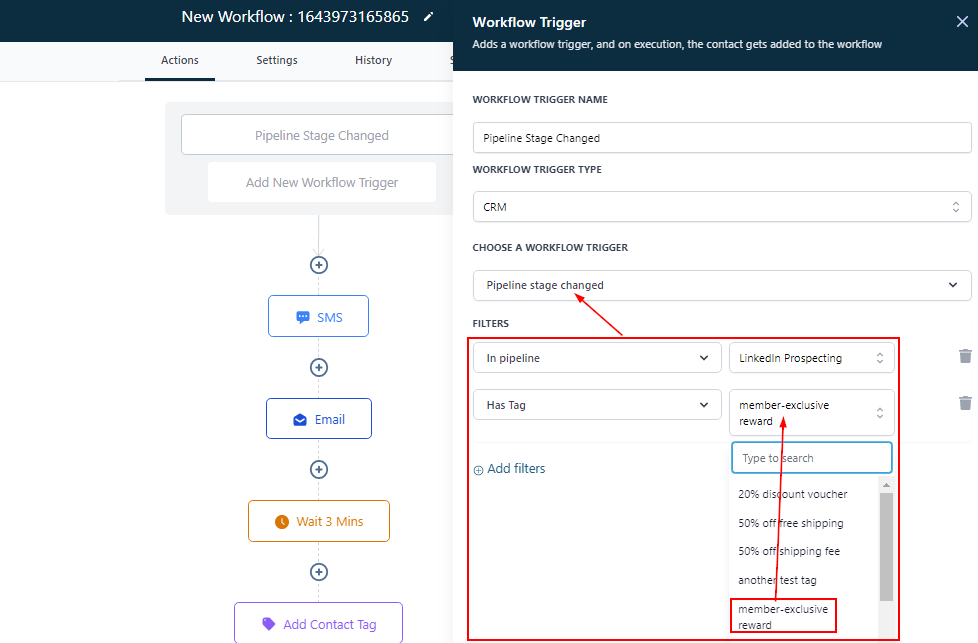
Task: Add a step above the SMS action
Action: [x=319, y=265]
